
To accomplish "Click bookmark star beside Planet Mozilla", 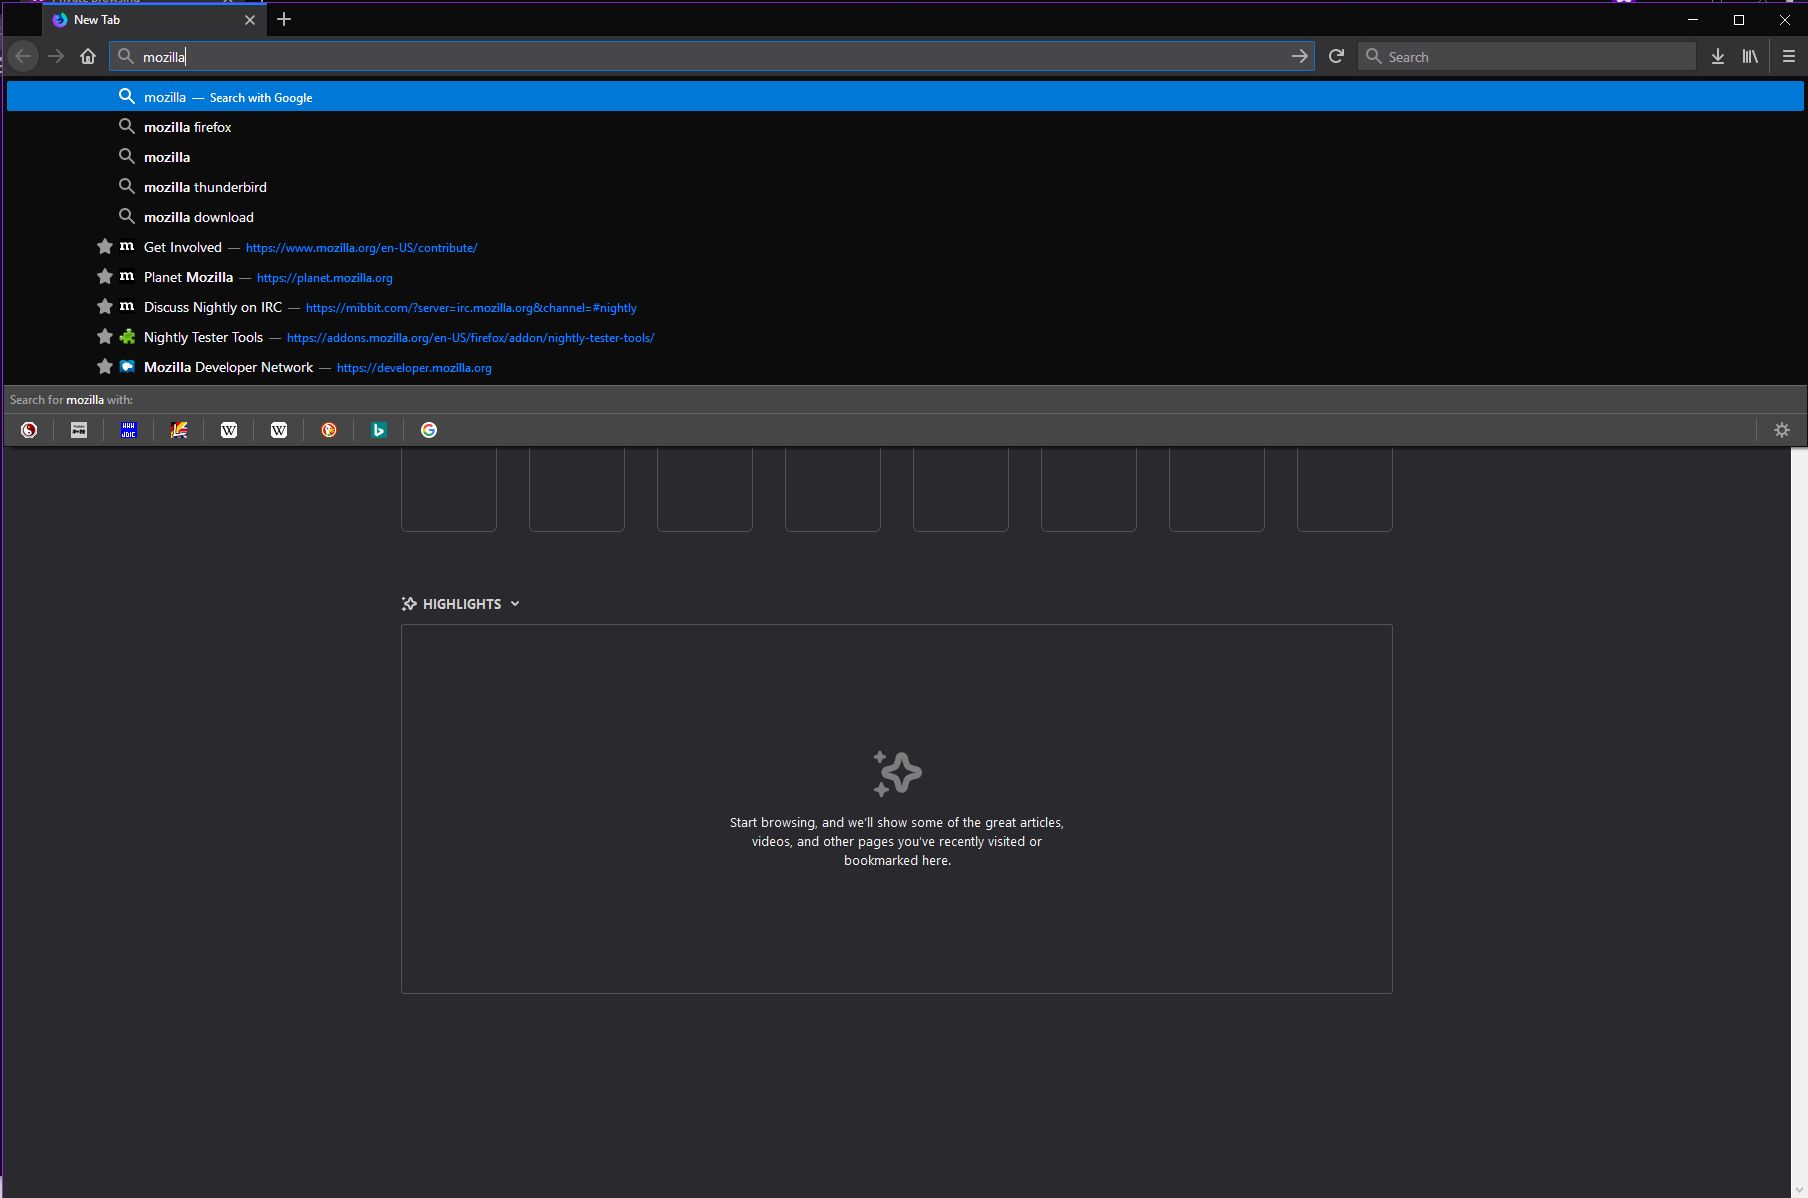I will tap(104, 277).
